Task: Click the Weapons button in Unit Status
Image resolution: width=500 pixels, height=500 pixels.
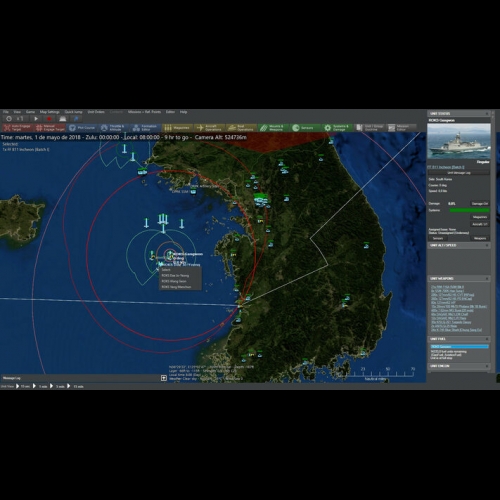Action: (480, 238)
